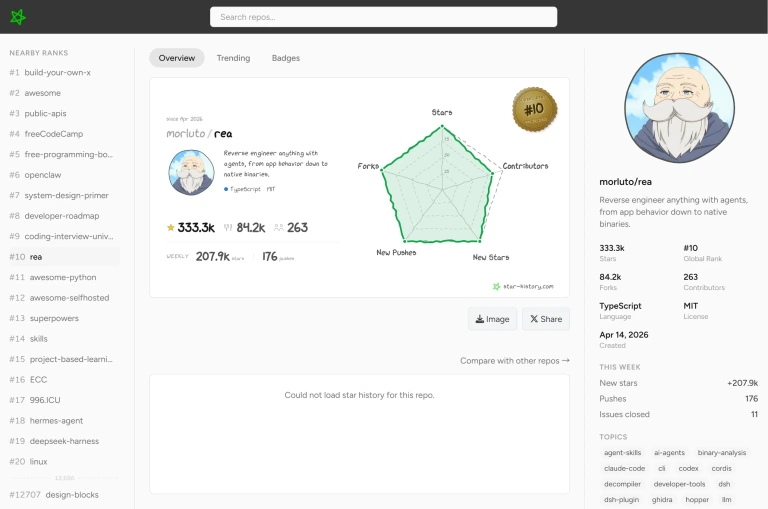Open #4 freeCodeCamp repo
Viewport: 768px width, 509px height.
[x=64, y=134]
